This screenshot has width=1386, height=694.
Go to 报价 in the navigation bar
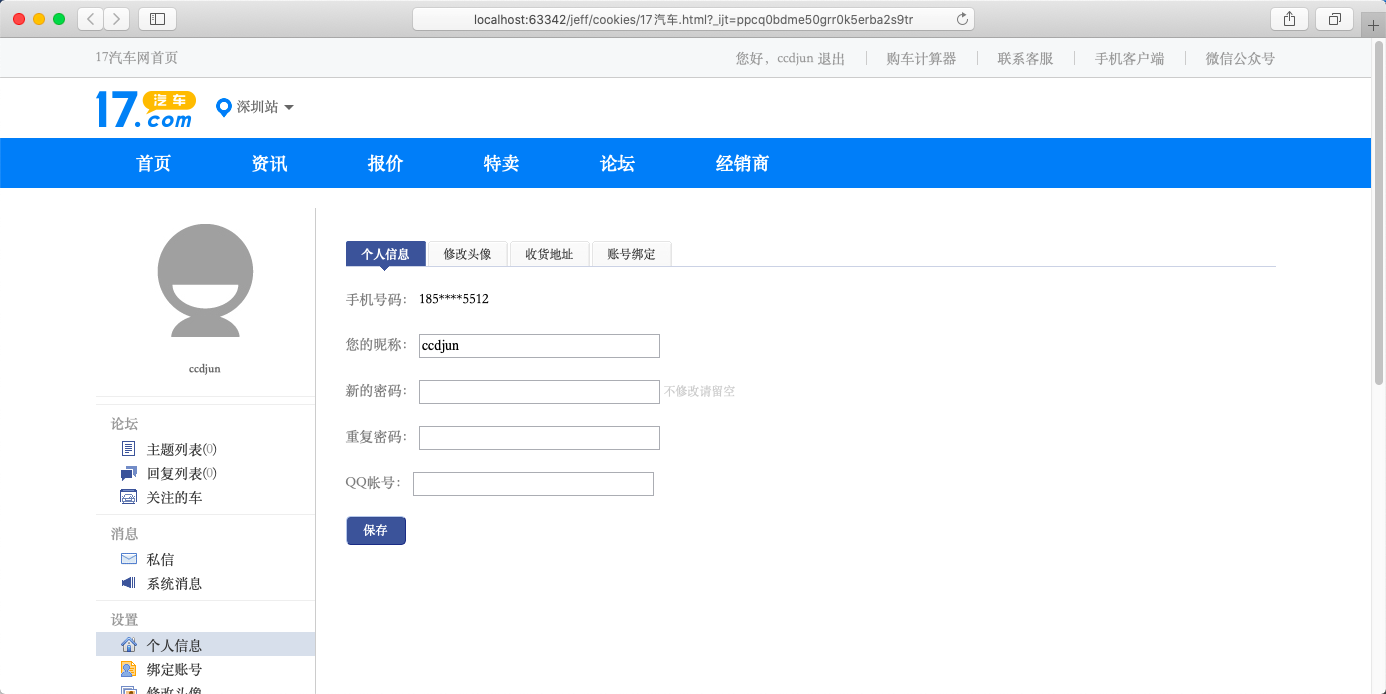tap(385, 164)
